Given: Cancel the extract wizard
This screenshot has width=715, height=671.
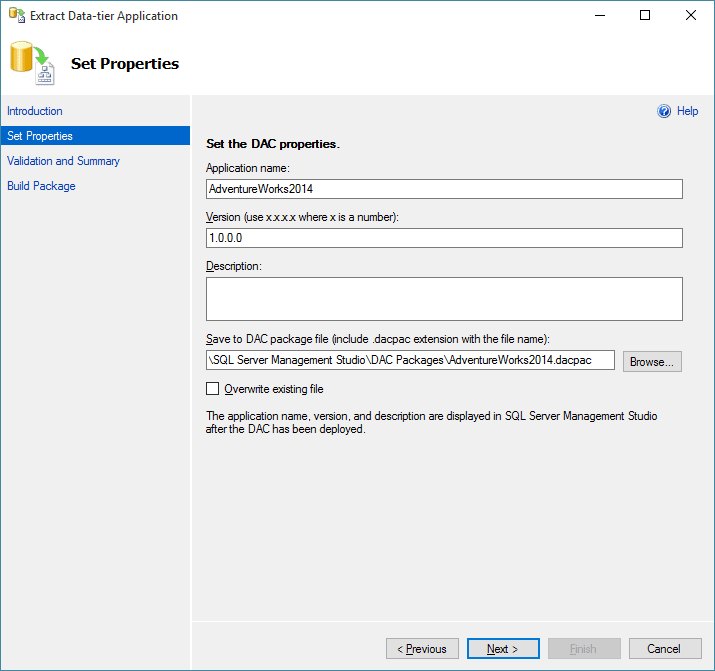Looking at the screenshot, I should [665, 649].
